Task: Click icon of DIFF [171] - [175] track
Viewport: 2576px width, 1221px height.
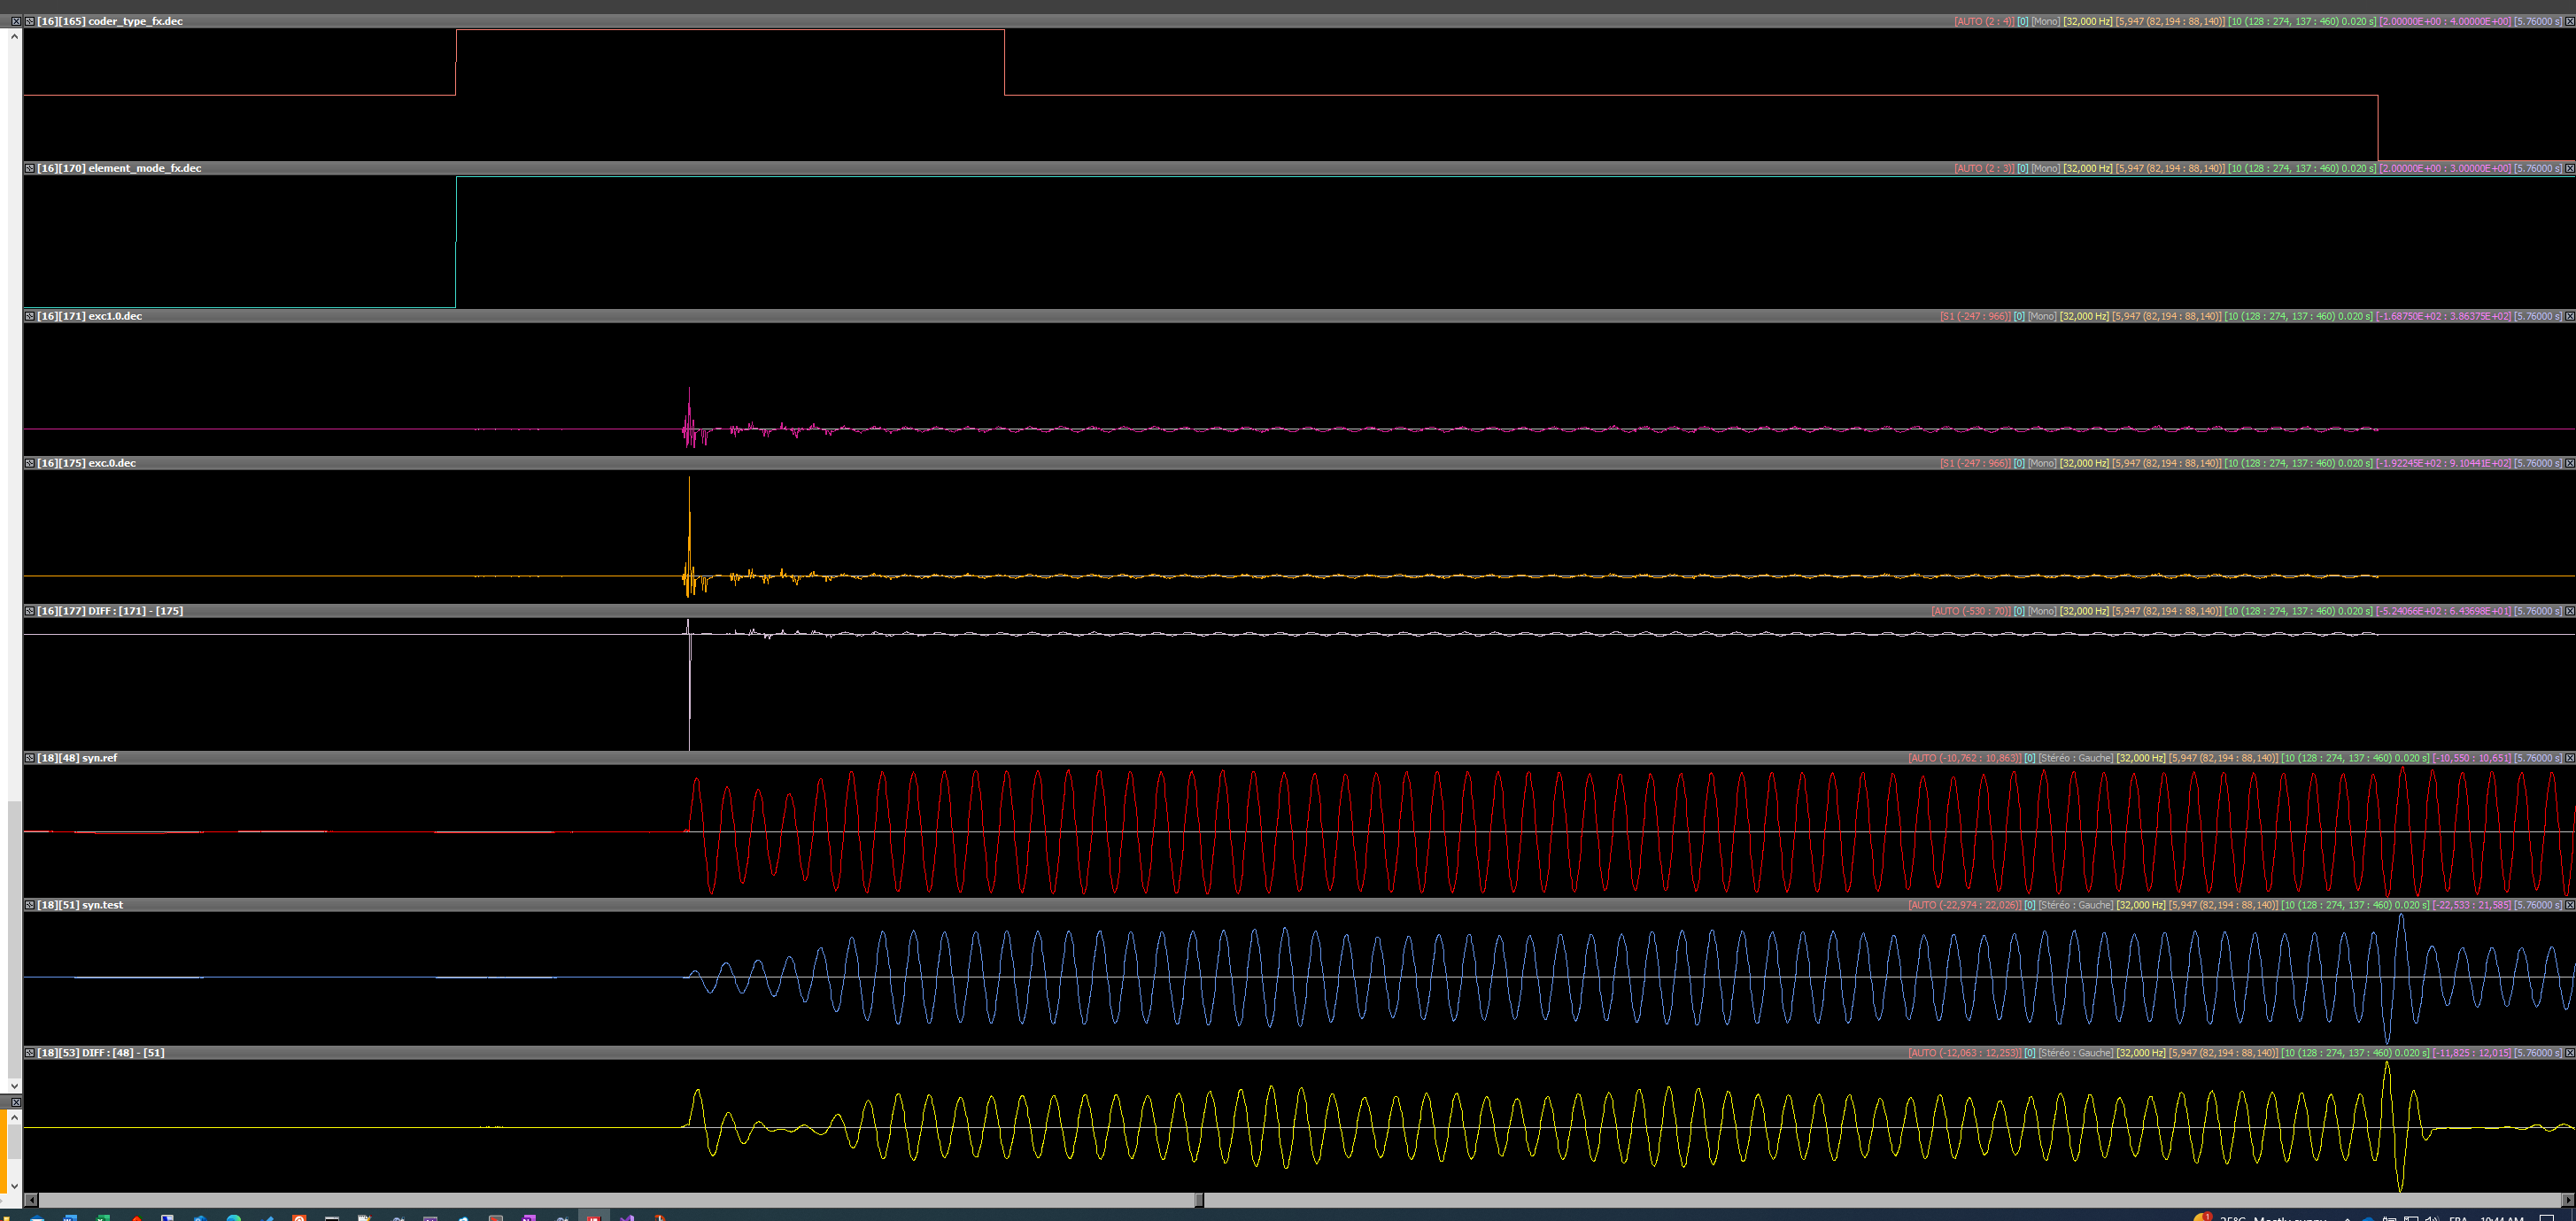Action: click(x=30, y=611)
